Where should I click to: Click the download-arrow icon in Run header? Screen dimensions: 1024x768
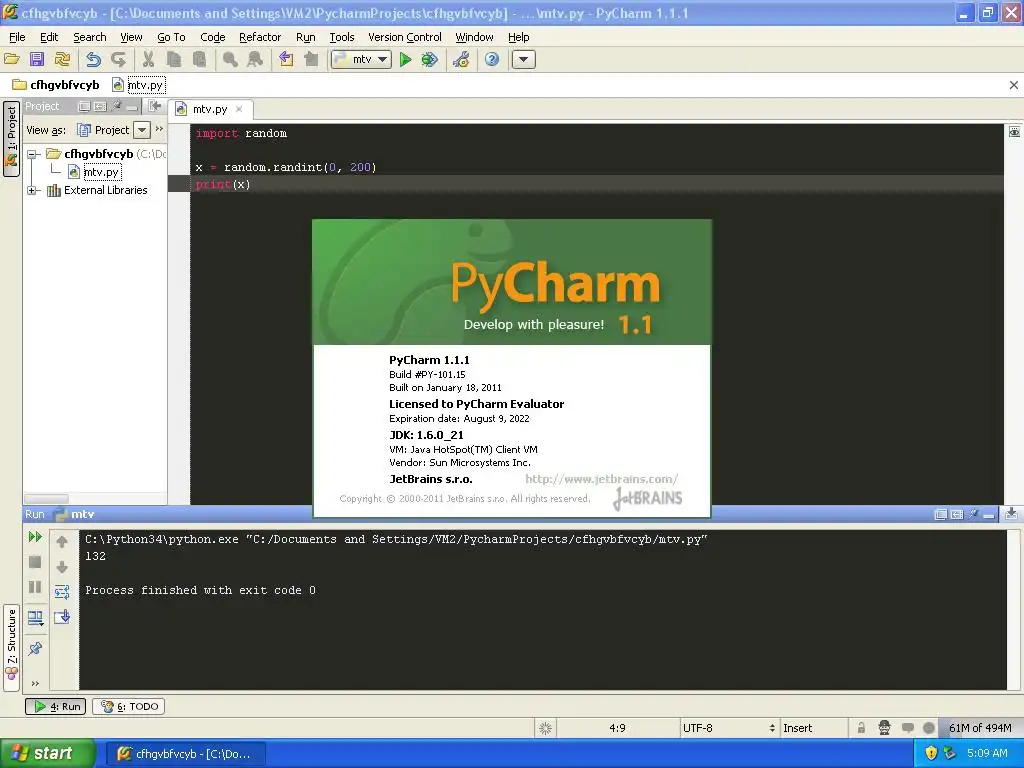tap(1011, 513)
